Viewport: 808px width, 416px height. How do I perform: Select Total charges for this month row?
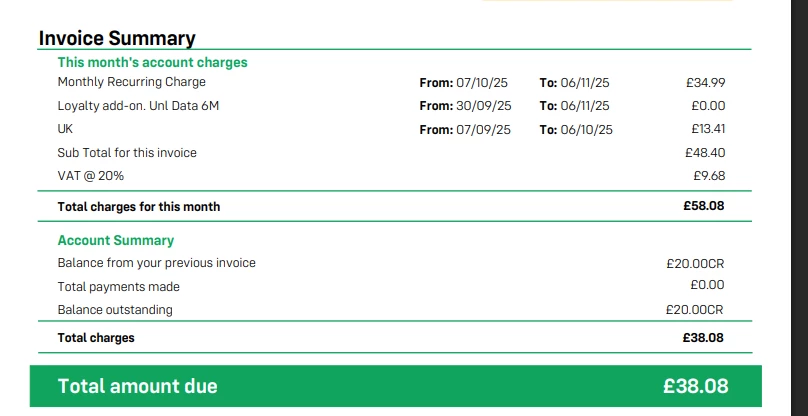coord(139,206)
